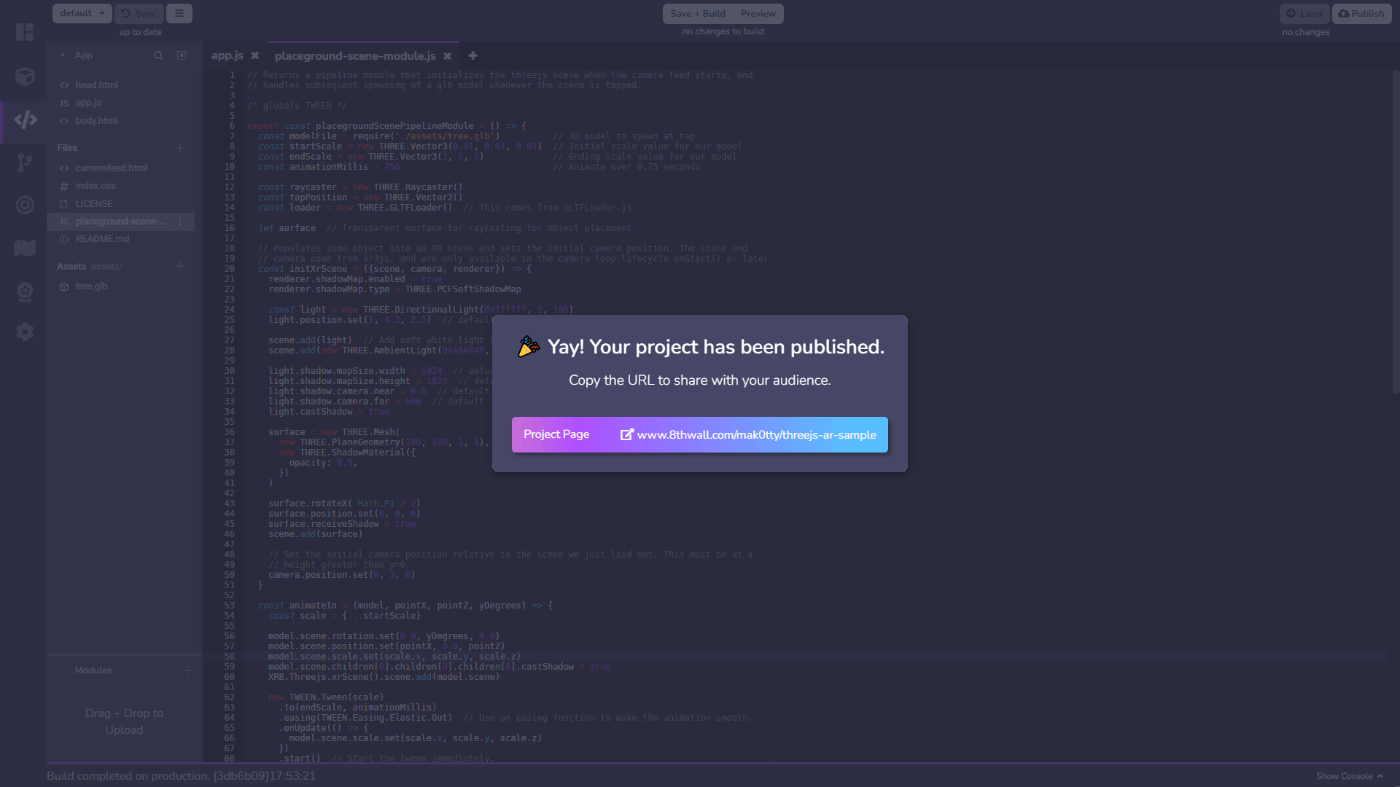Open the settings gear in left sidebar

(x=25, y=332)
